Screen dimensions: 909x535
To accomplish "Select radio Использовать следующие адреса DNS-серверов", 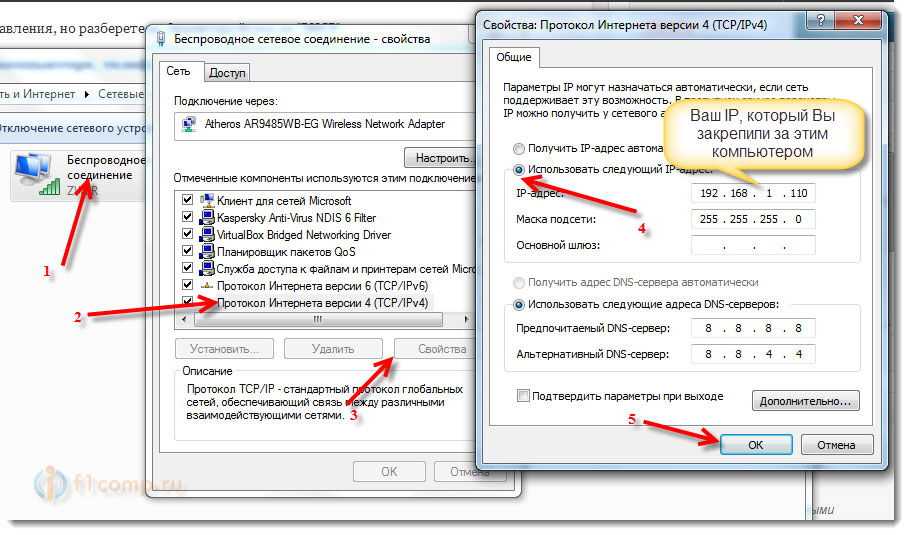I will (x=518, y=304).
